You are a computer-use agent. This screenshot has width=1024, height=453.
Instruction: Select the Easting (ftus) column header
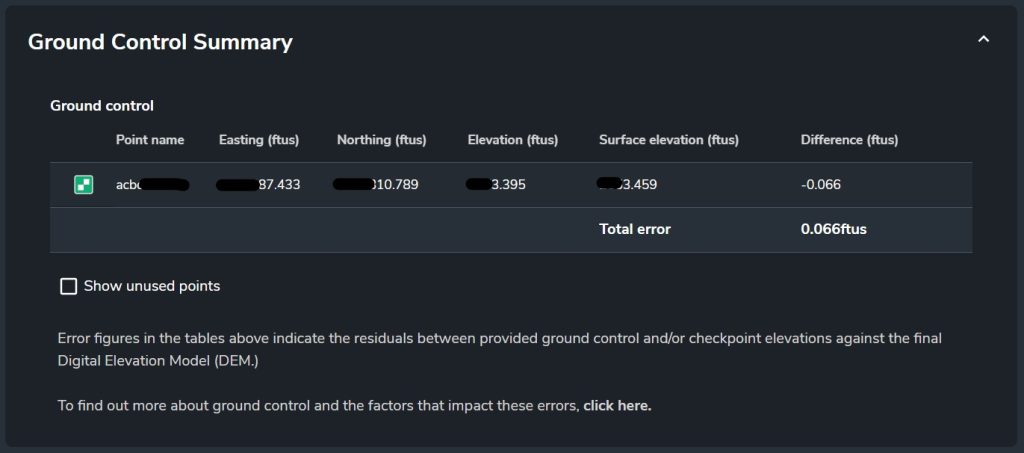[259, 140]
